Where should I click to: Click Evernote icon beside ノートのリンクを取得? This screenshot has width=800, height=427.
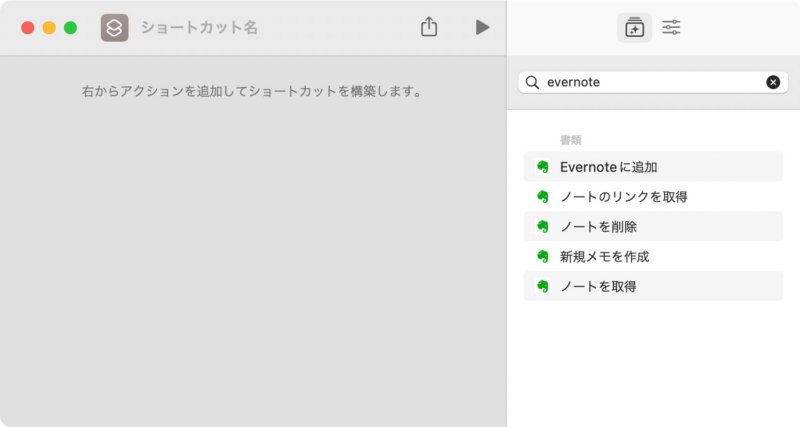tap(543, 196)
